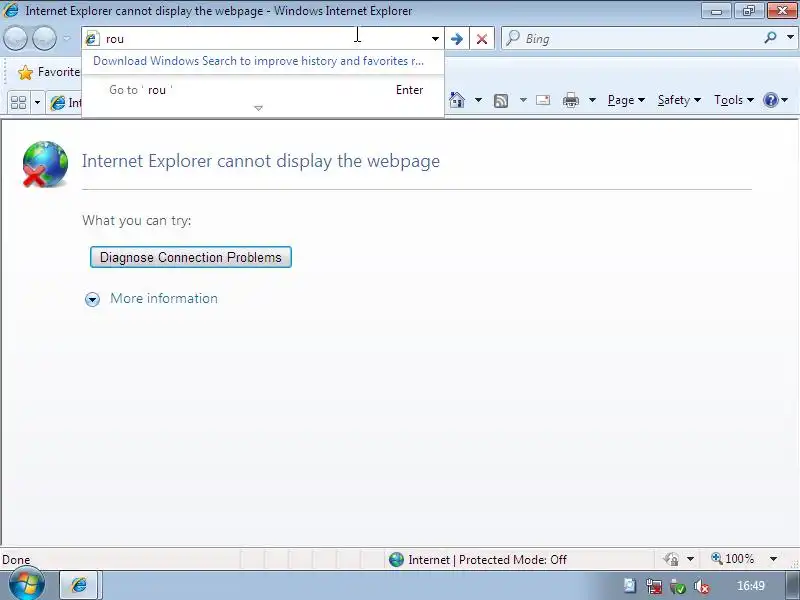Open the search provider options dropdown
The image size is (800, 600).
point(790,37)
